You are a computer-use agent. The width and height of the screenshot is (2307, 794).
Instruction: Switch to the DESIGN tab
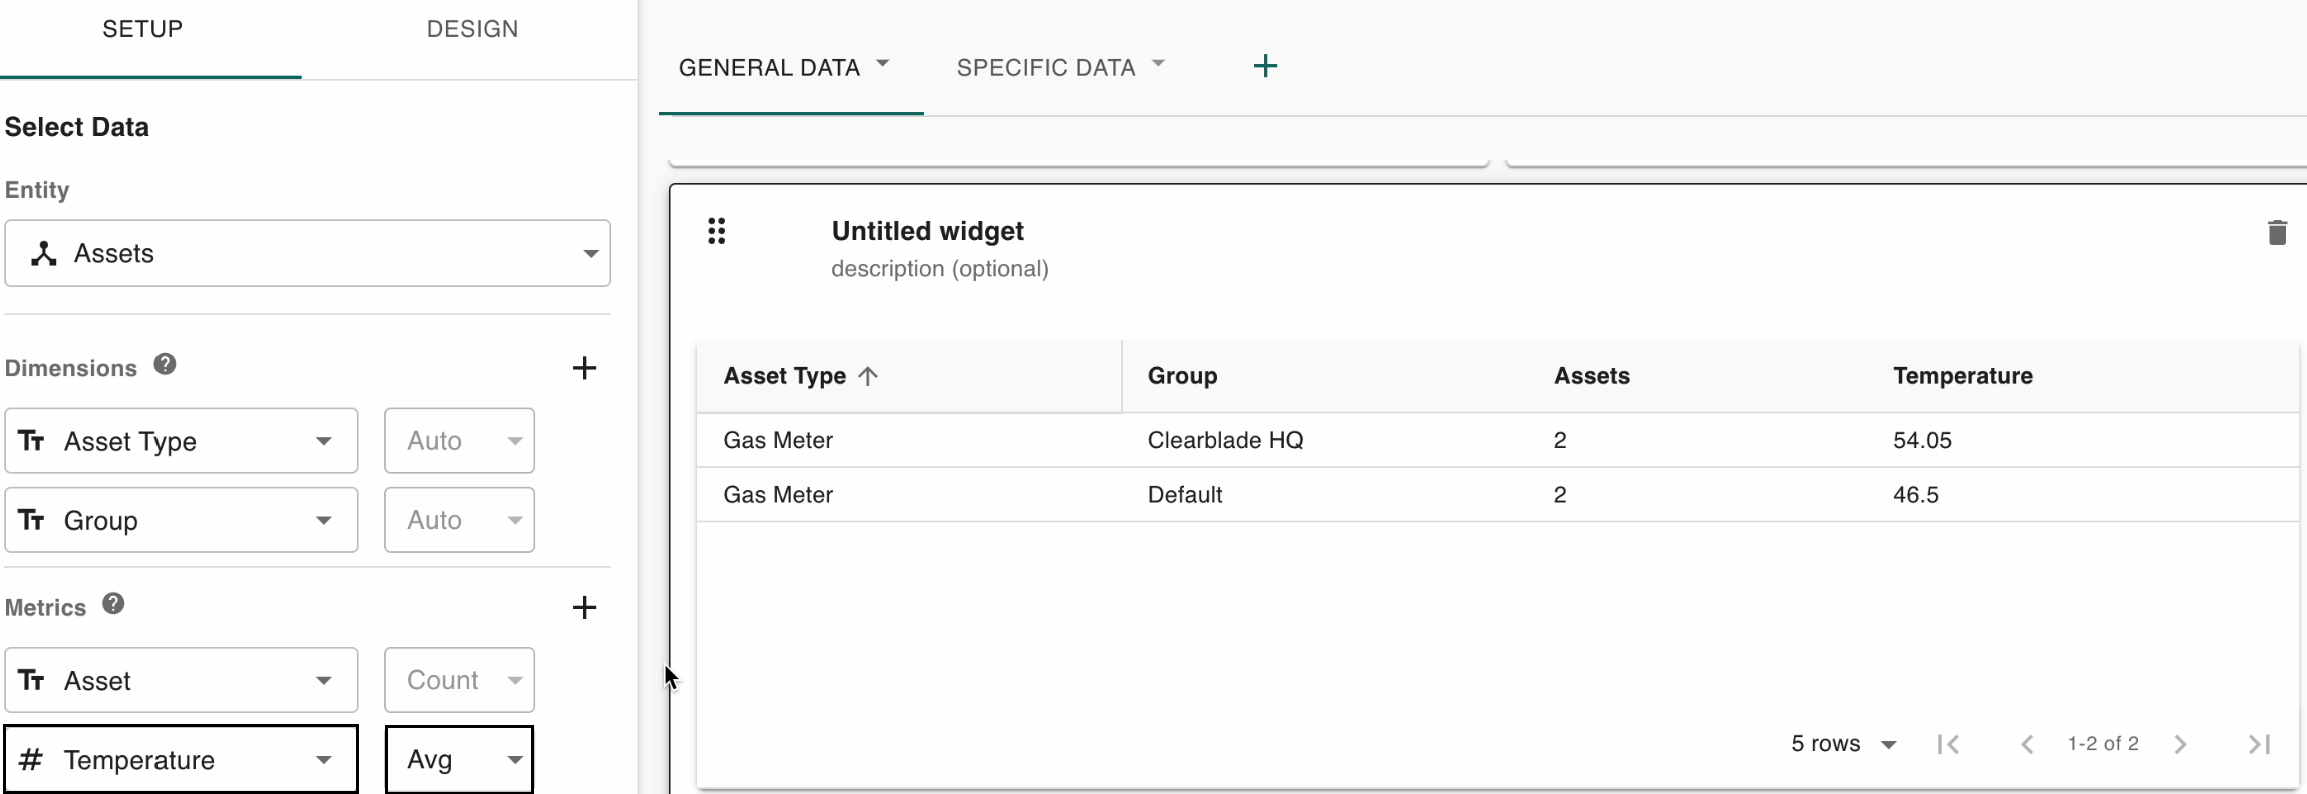(472, 29)
